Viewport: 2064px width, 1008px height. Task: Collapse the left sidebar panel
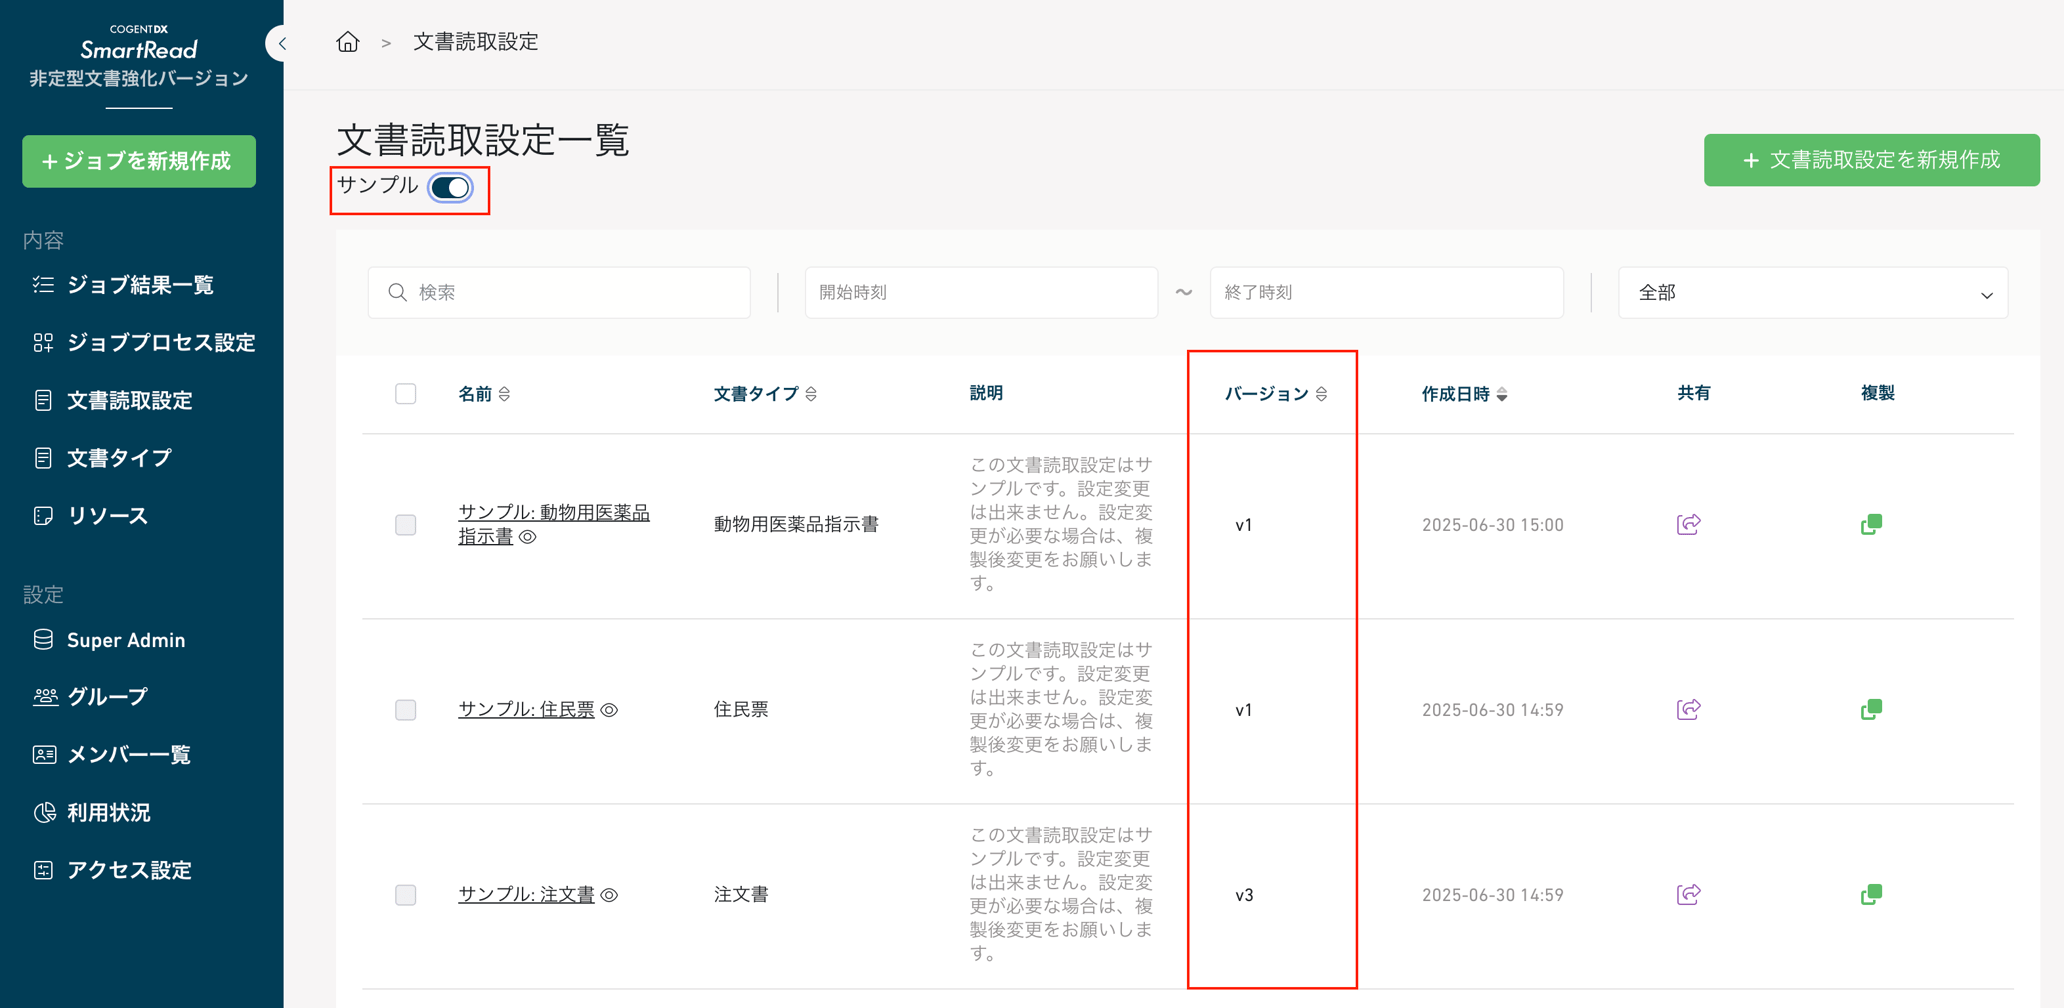pos(282,44)
